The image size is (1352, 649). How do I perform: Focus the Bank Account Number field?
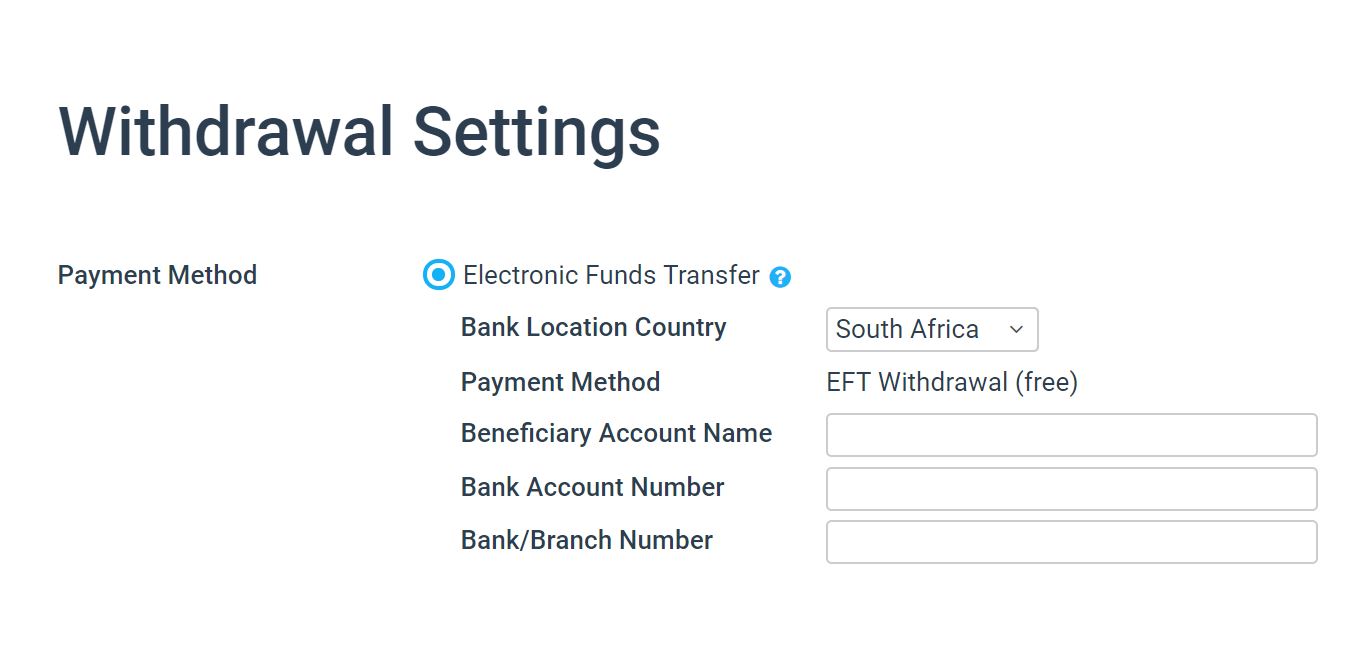(1071, 489)
